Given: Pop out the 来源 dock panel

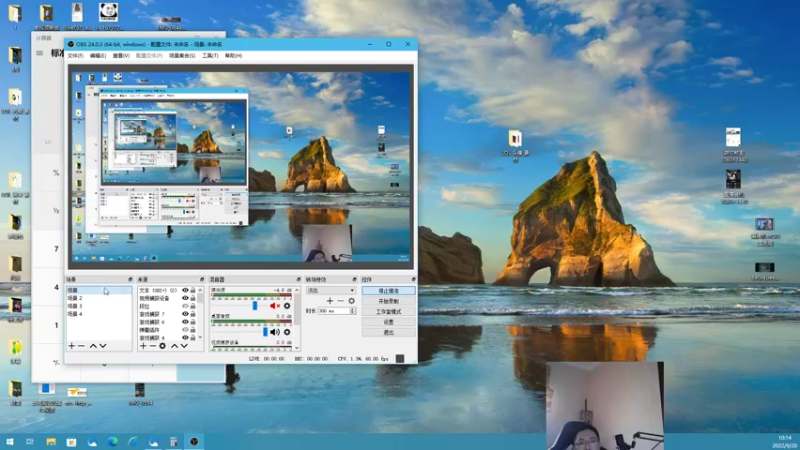Looking at the screenshot, I should pyautogui.click(x=202, y=280).
